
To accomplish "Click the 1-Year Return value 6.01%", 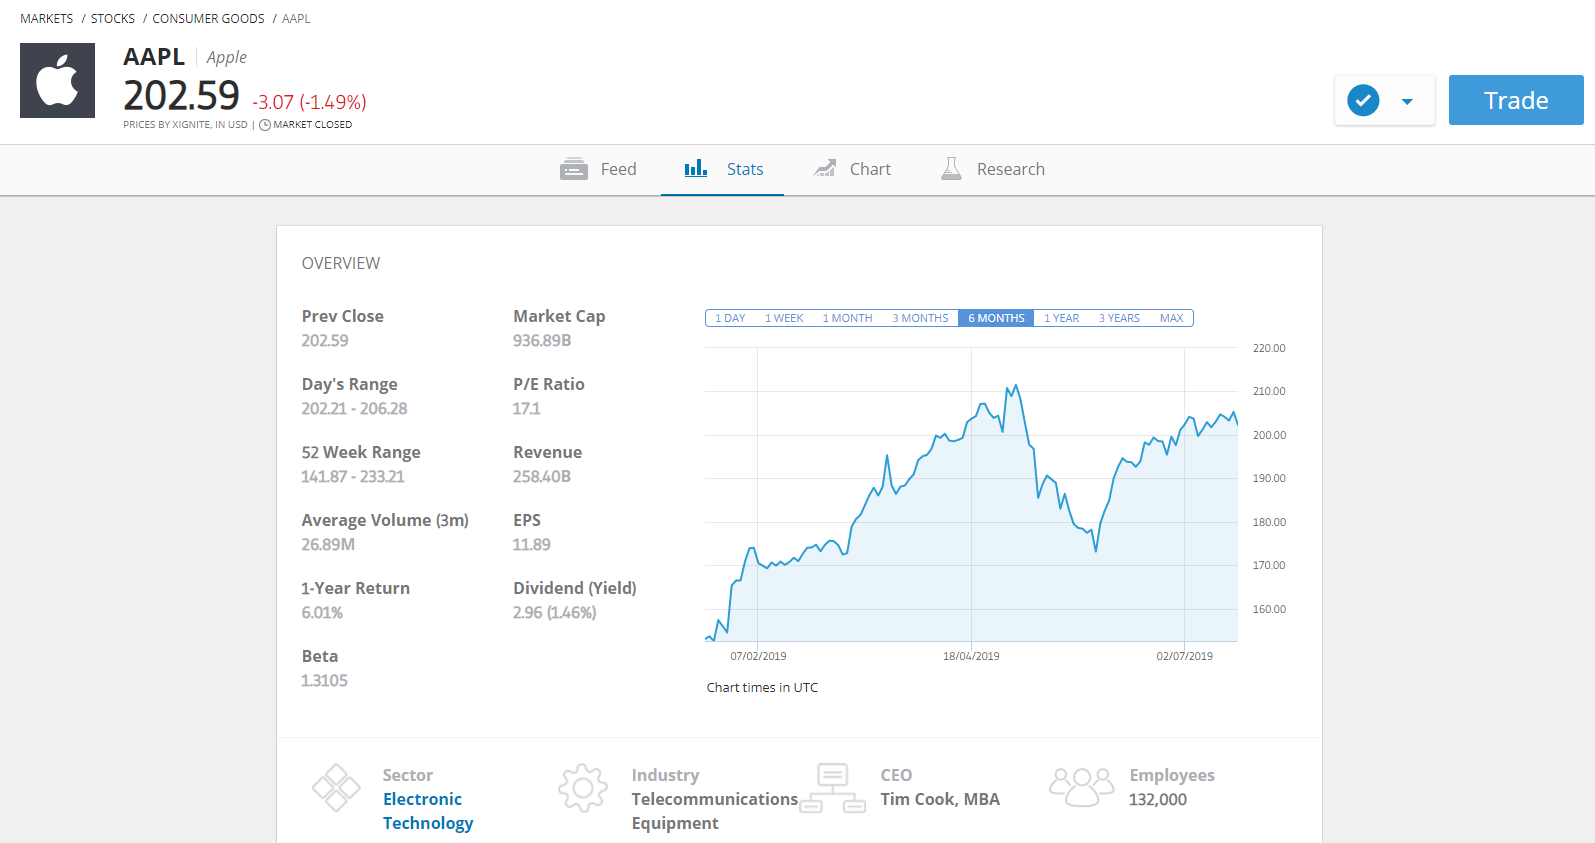I will coord(322,612).
